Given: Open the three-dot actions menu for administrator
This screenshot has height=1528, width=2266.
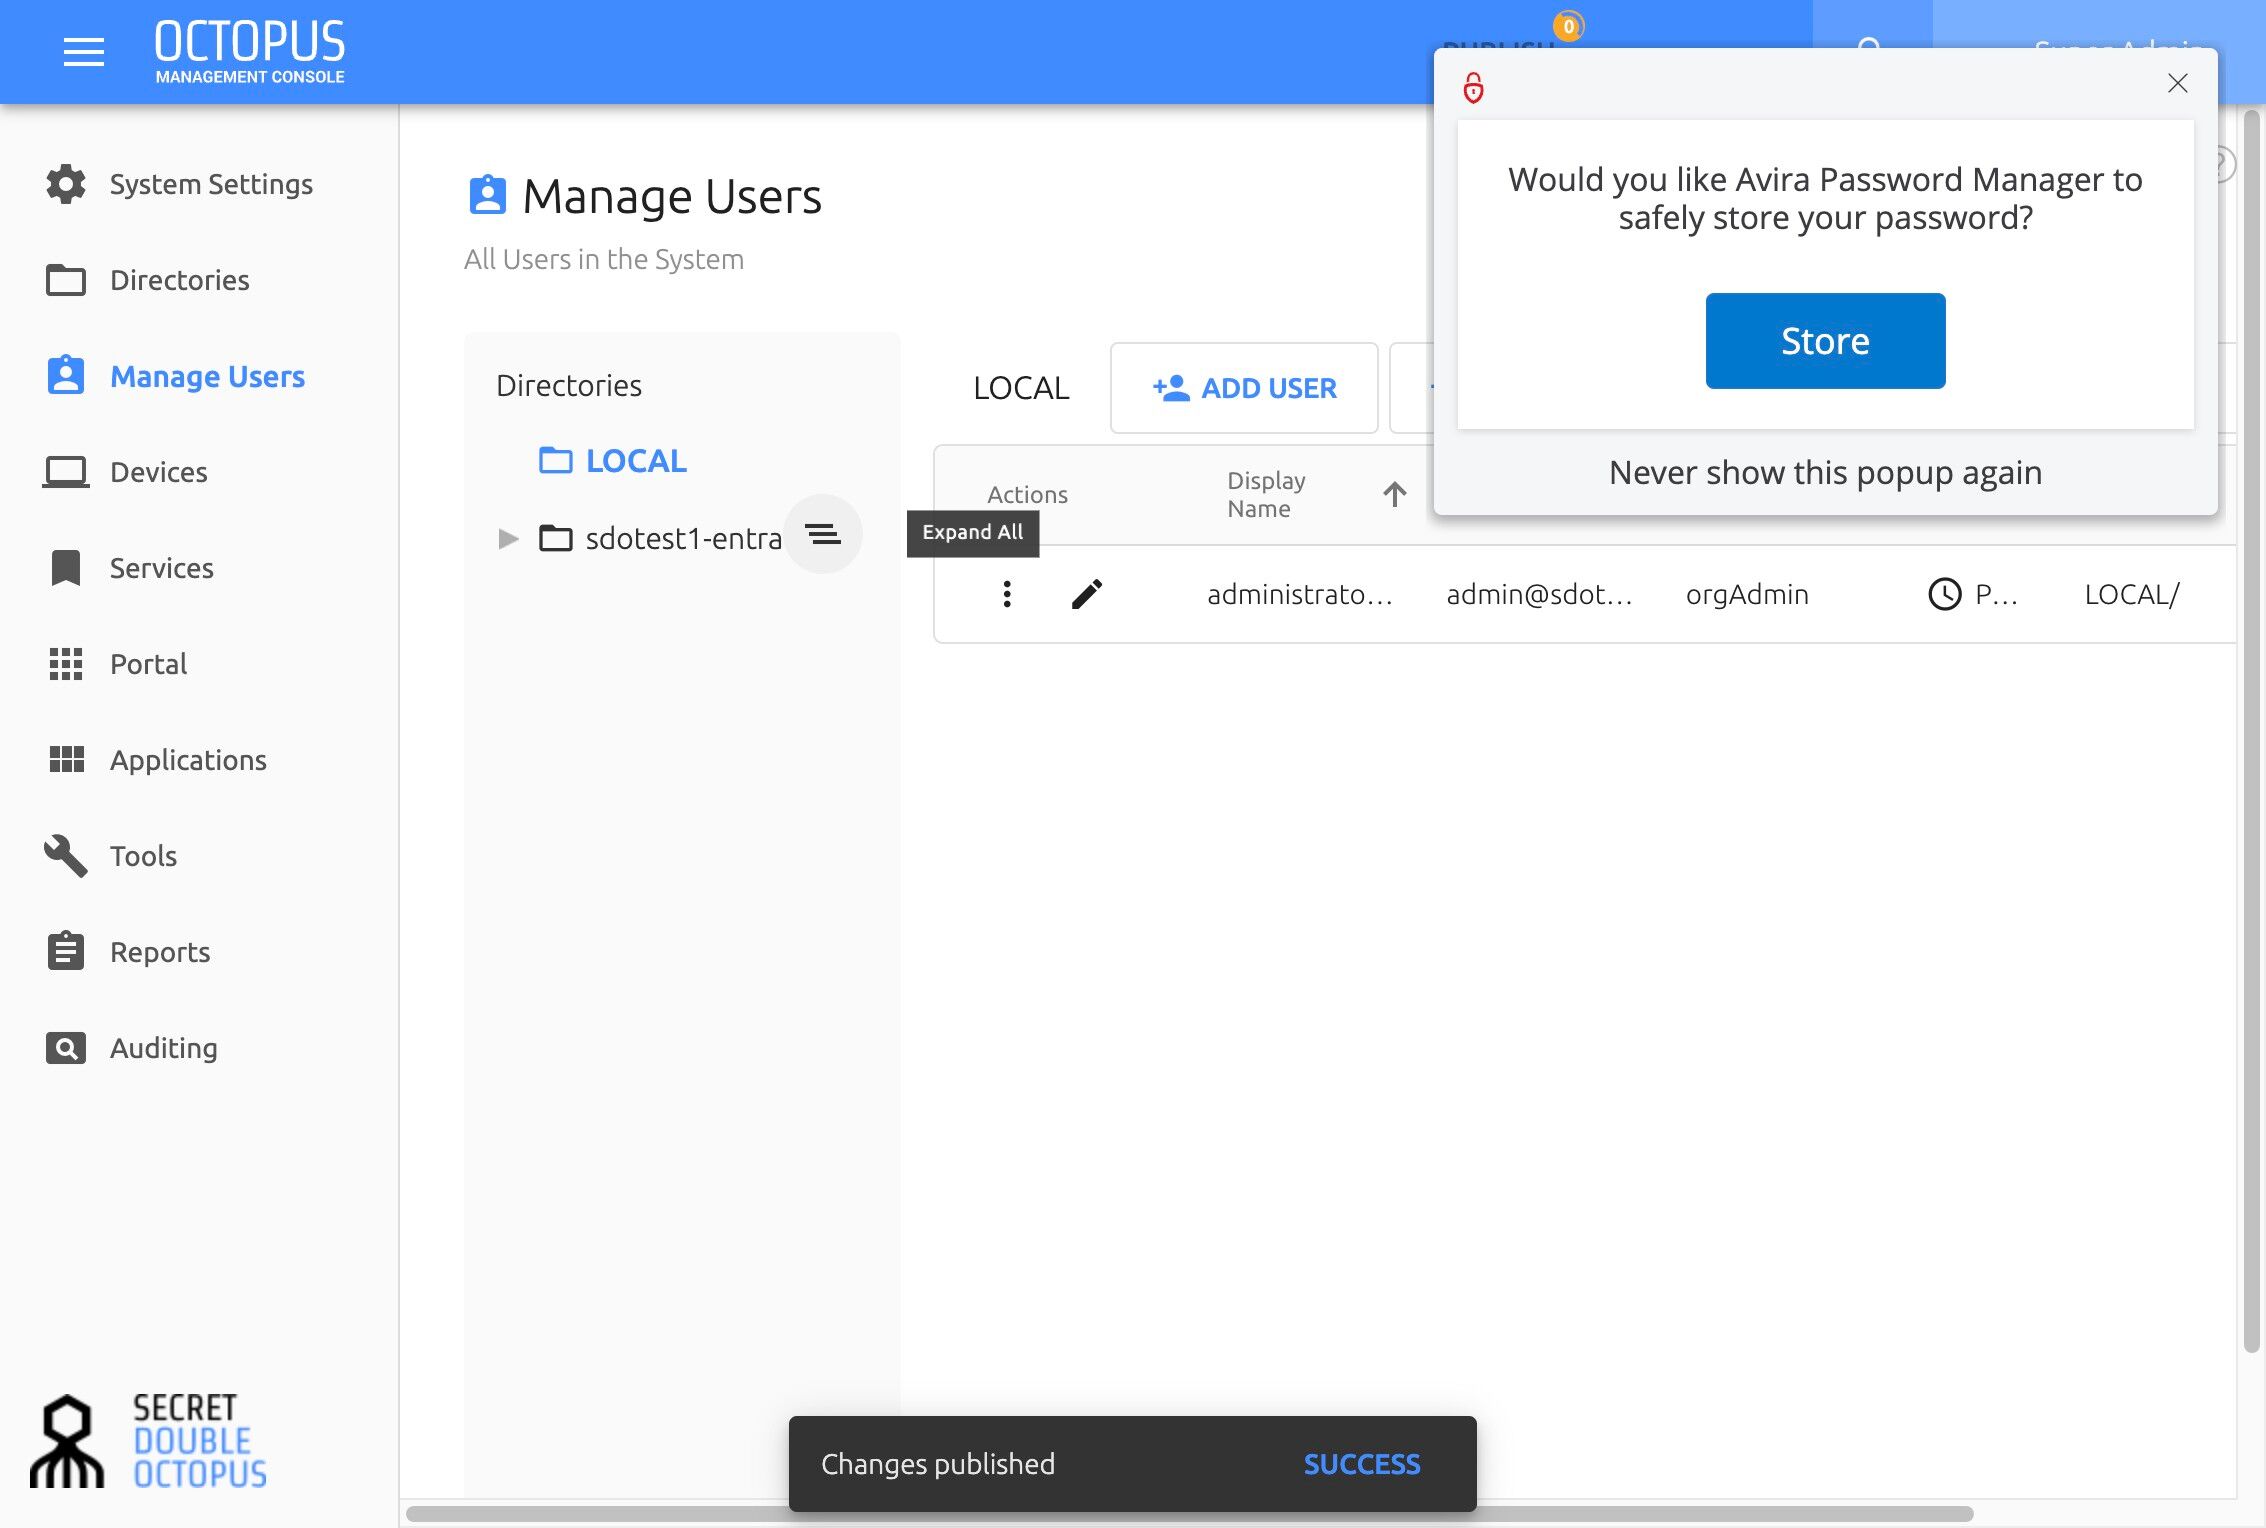Looking at the screenshot, I should click(x=1007, y=594).
